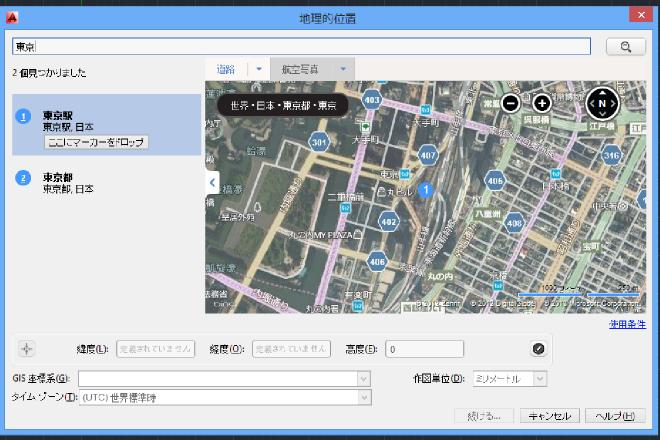This screenshot has width=660, height=440.
Task: Zoom out the map with minus button
Action: click(511, 103)
